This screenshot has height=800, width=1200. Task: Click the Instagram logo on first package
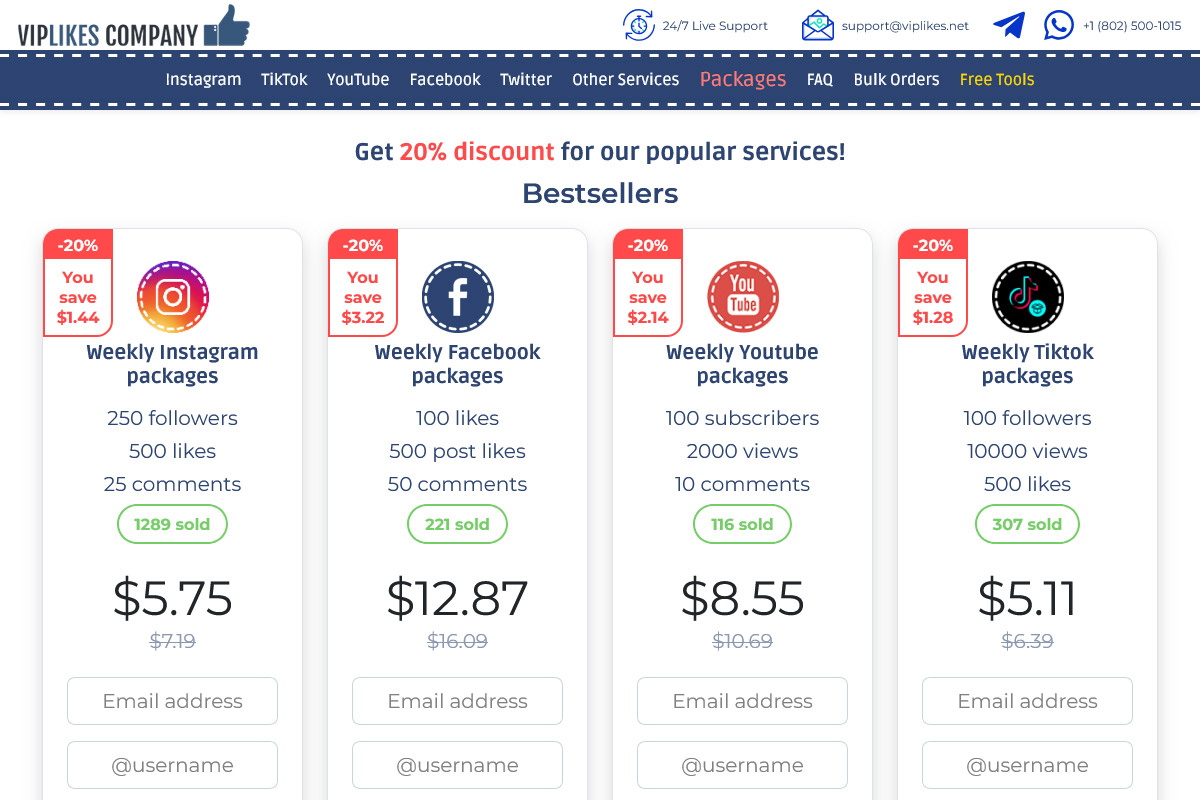[x=173, y=297]
